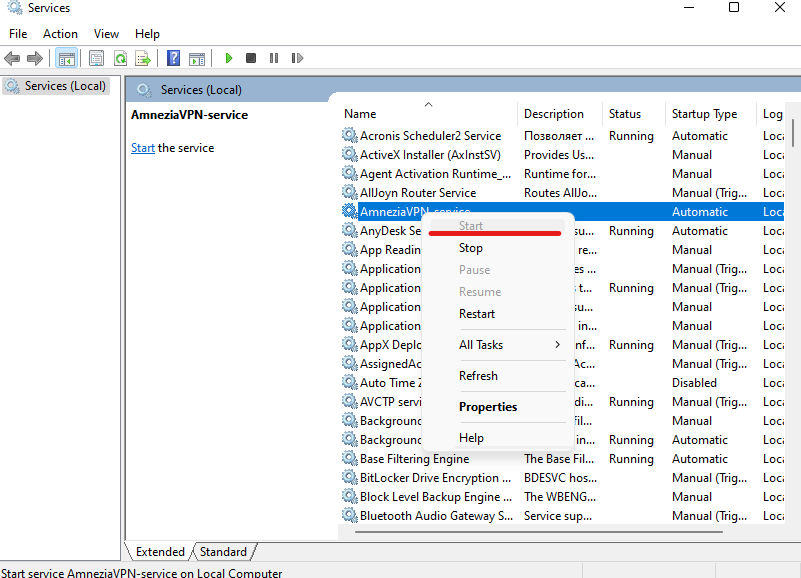Select the Base Filtering Engine service row
The width and height of the screenshot is (801, 578).
tap(414, 459)
